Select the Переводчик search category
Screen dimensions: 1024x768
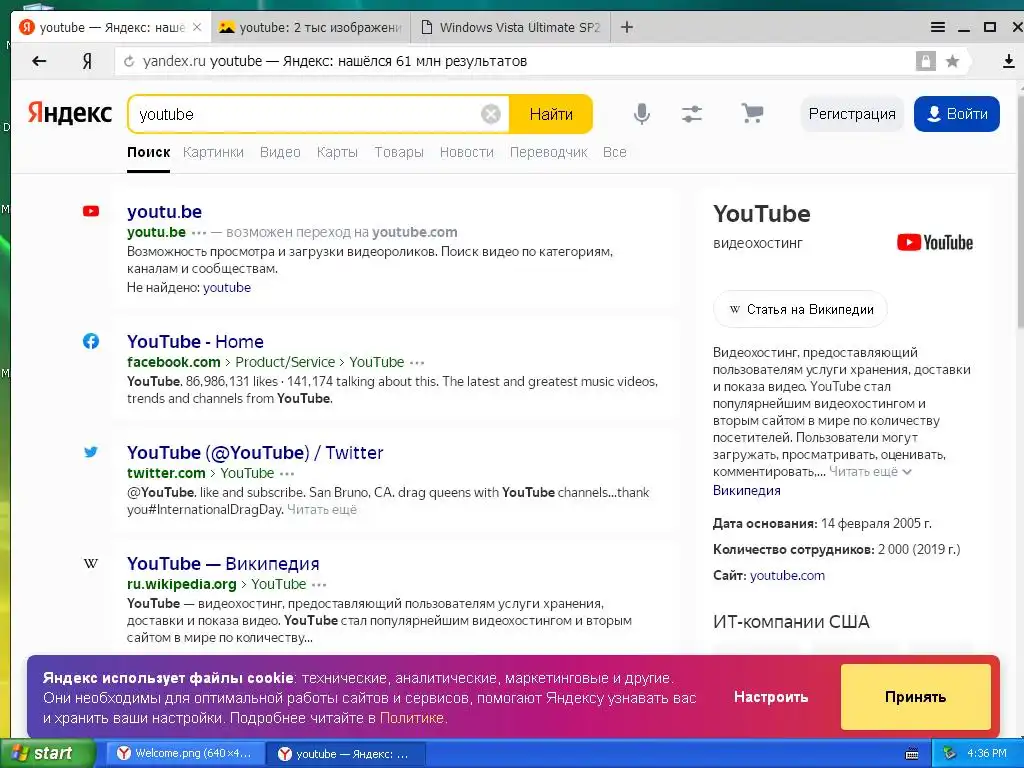pos(549,152)
